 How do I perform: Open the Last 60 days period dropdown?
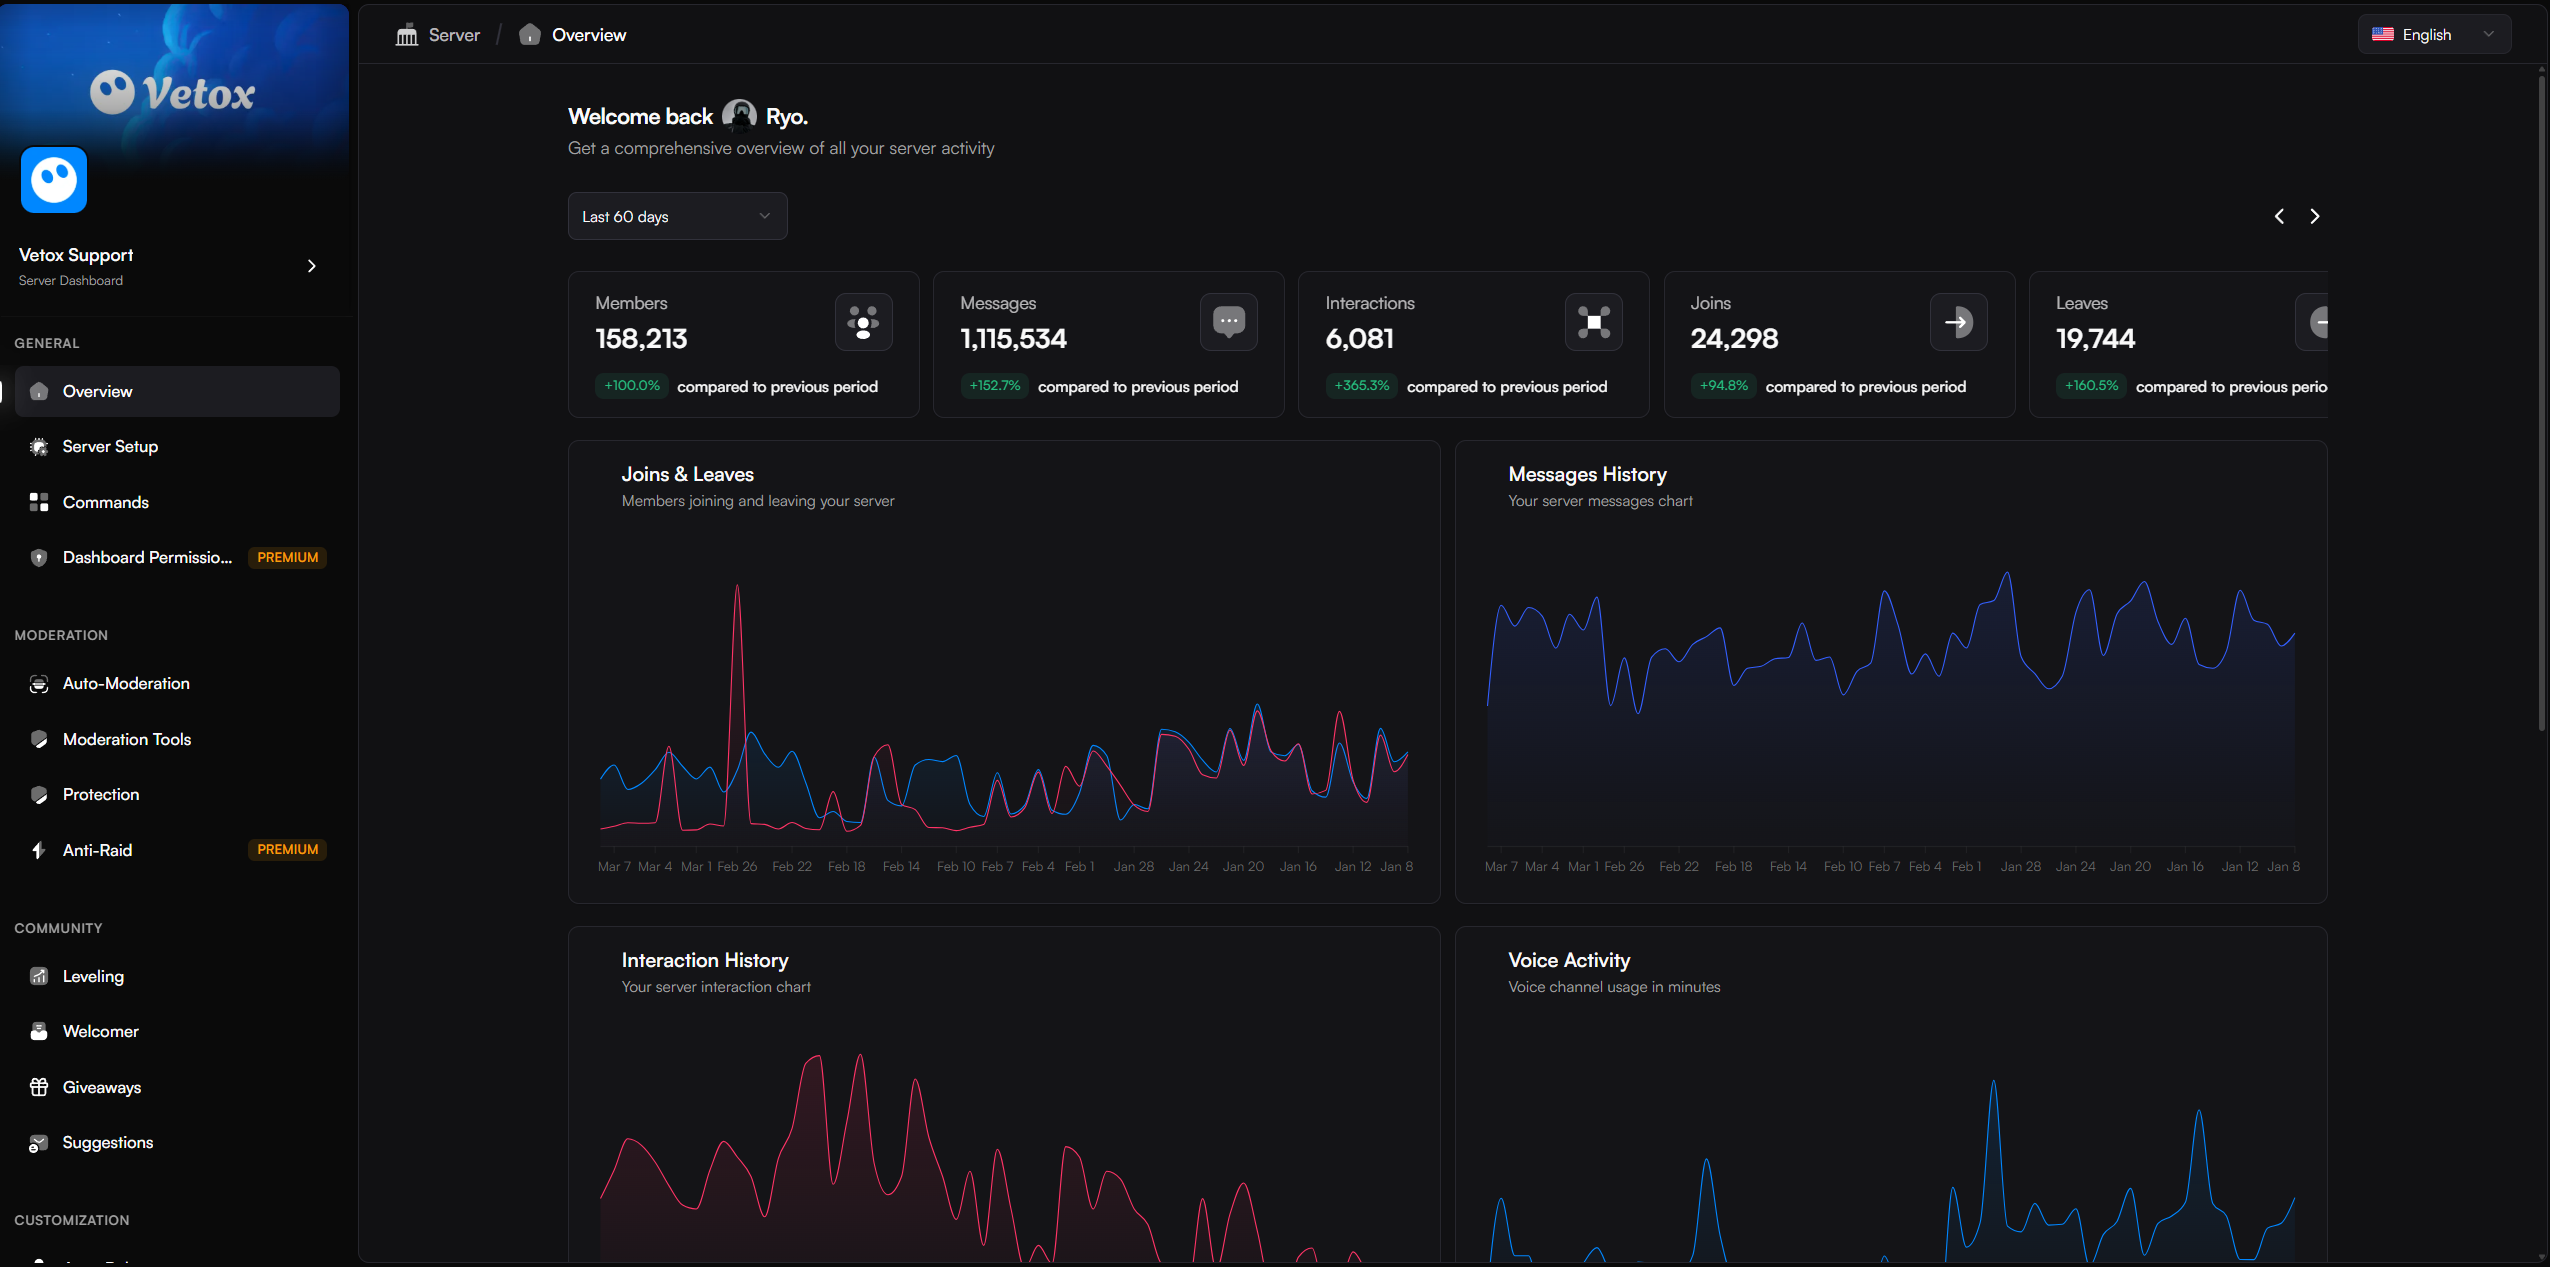[x=676, y=215]
